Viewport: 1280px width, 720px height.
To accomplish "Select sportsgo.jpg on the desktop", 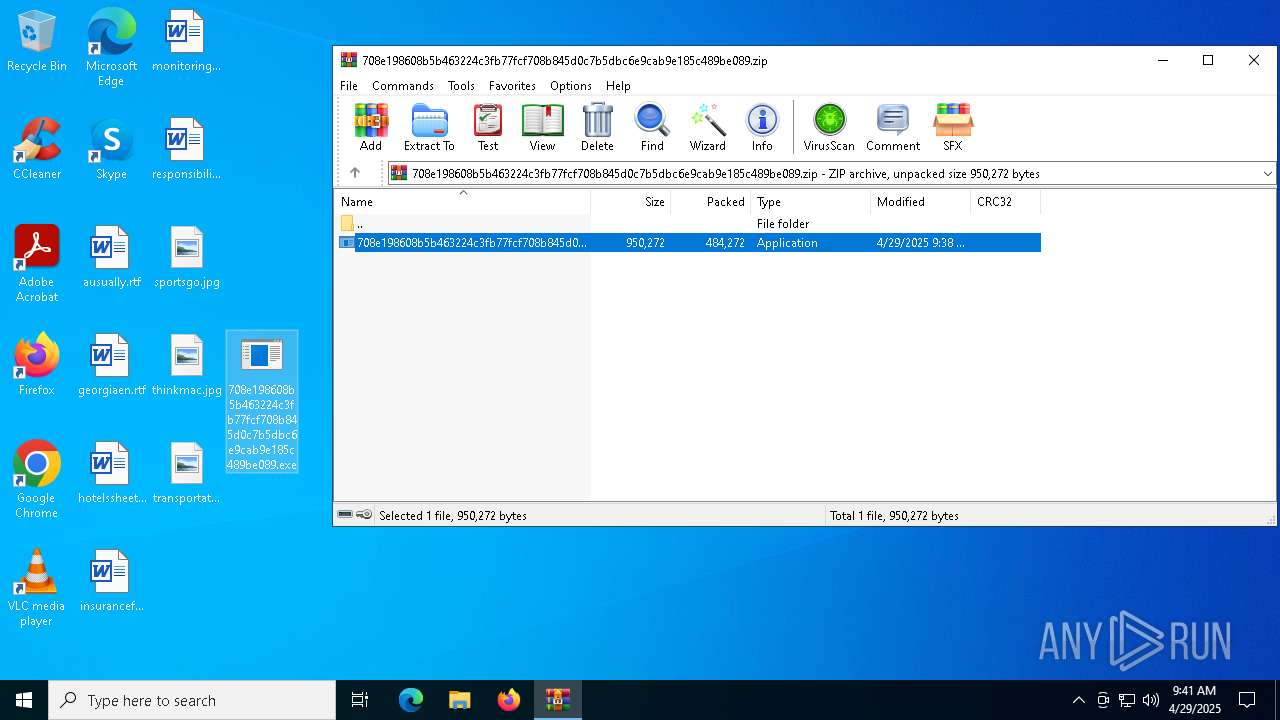I will 186,257.
